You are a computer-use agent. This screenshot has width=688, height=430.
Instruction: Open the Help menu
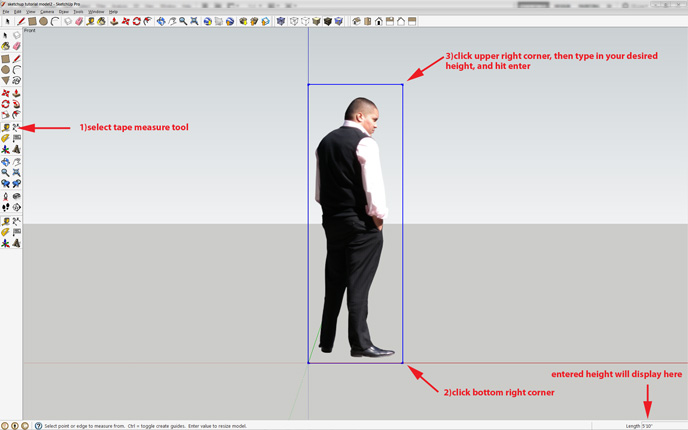click(113, 11)
